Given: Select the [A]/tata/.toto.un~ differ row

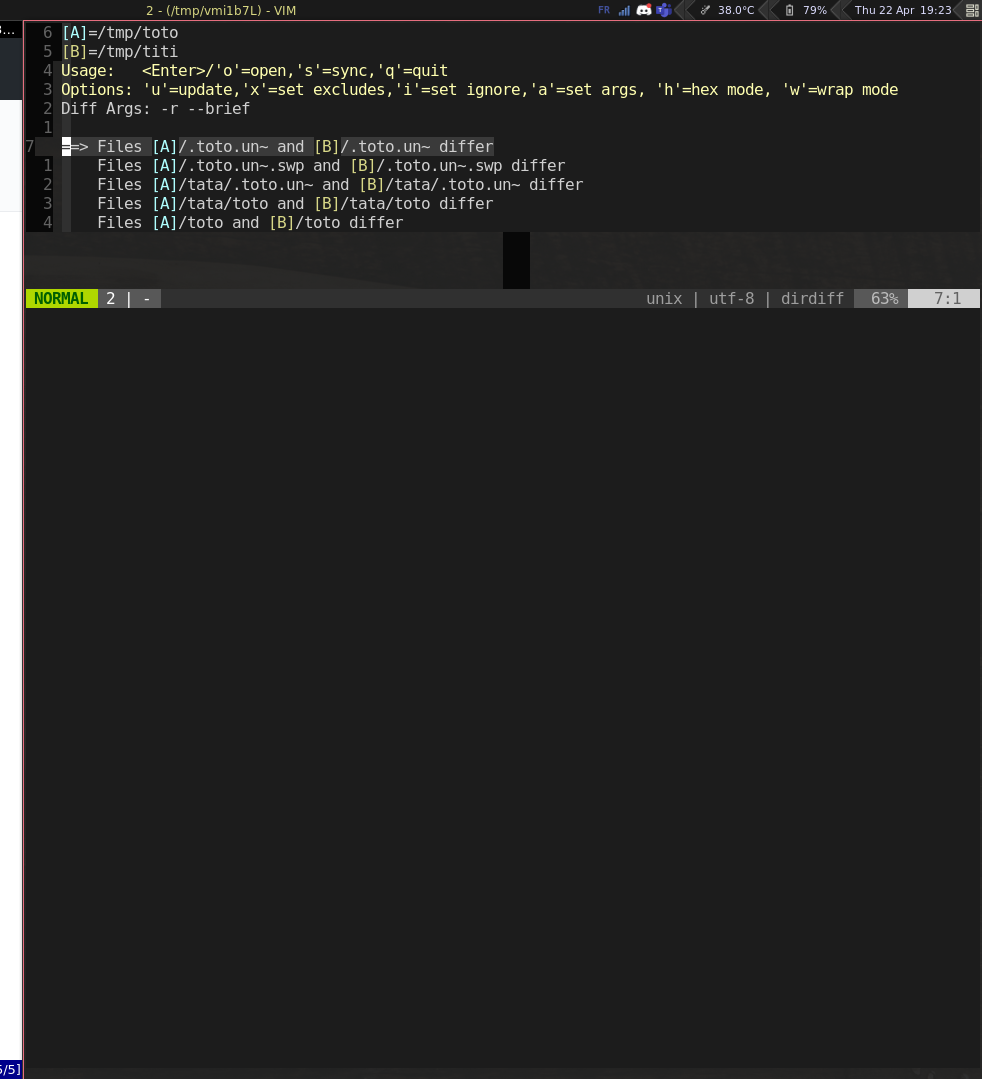Looking at the screenshot, I should 340,184.
